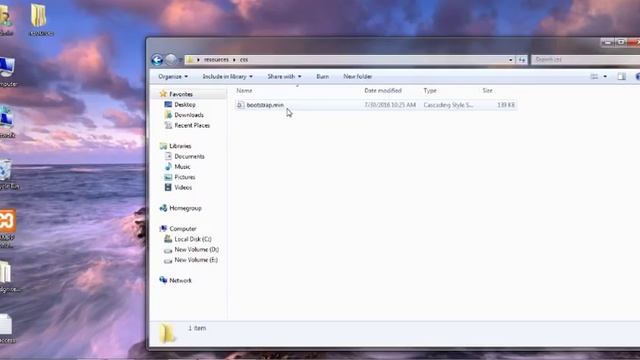This screenshot has height=360, width=640.
Task: Click the 119 KB size cell
Action: [x=506, y=105]
